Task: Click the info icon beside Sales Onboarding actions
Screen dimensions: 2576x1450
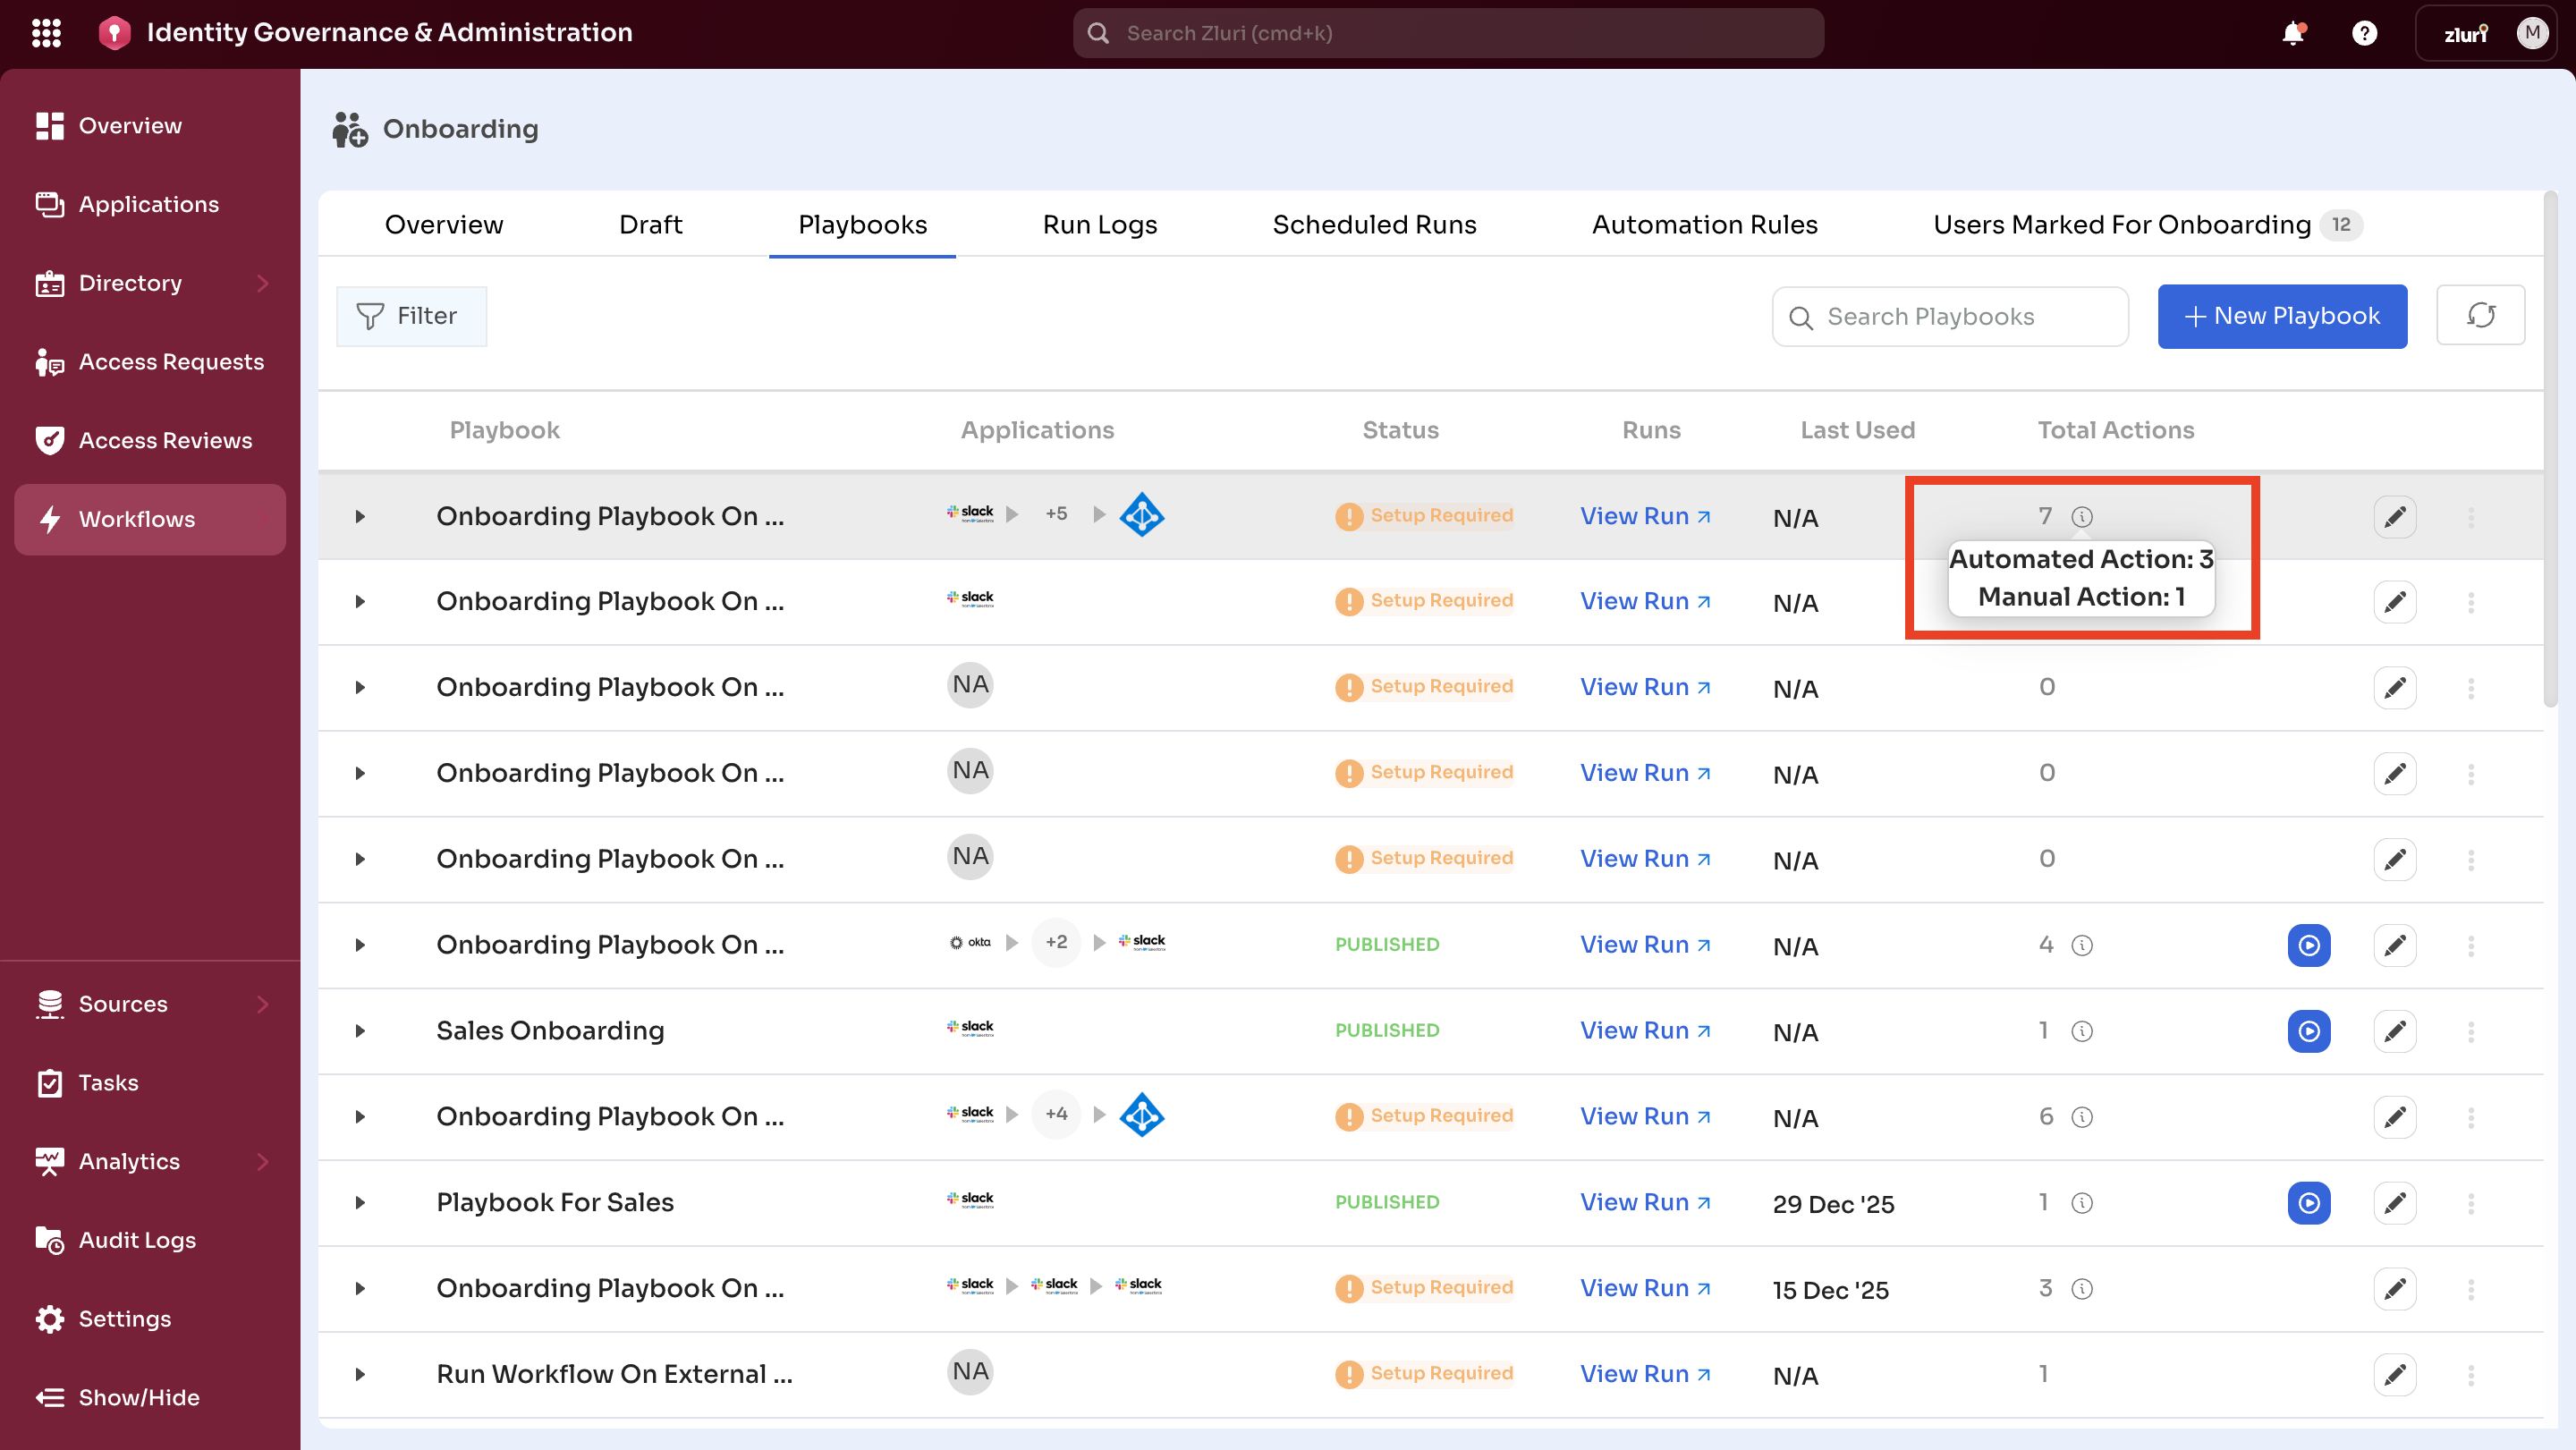Action: click(x=2083, y=1030)
